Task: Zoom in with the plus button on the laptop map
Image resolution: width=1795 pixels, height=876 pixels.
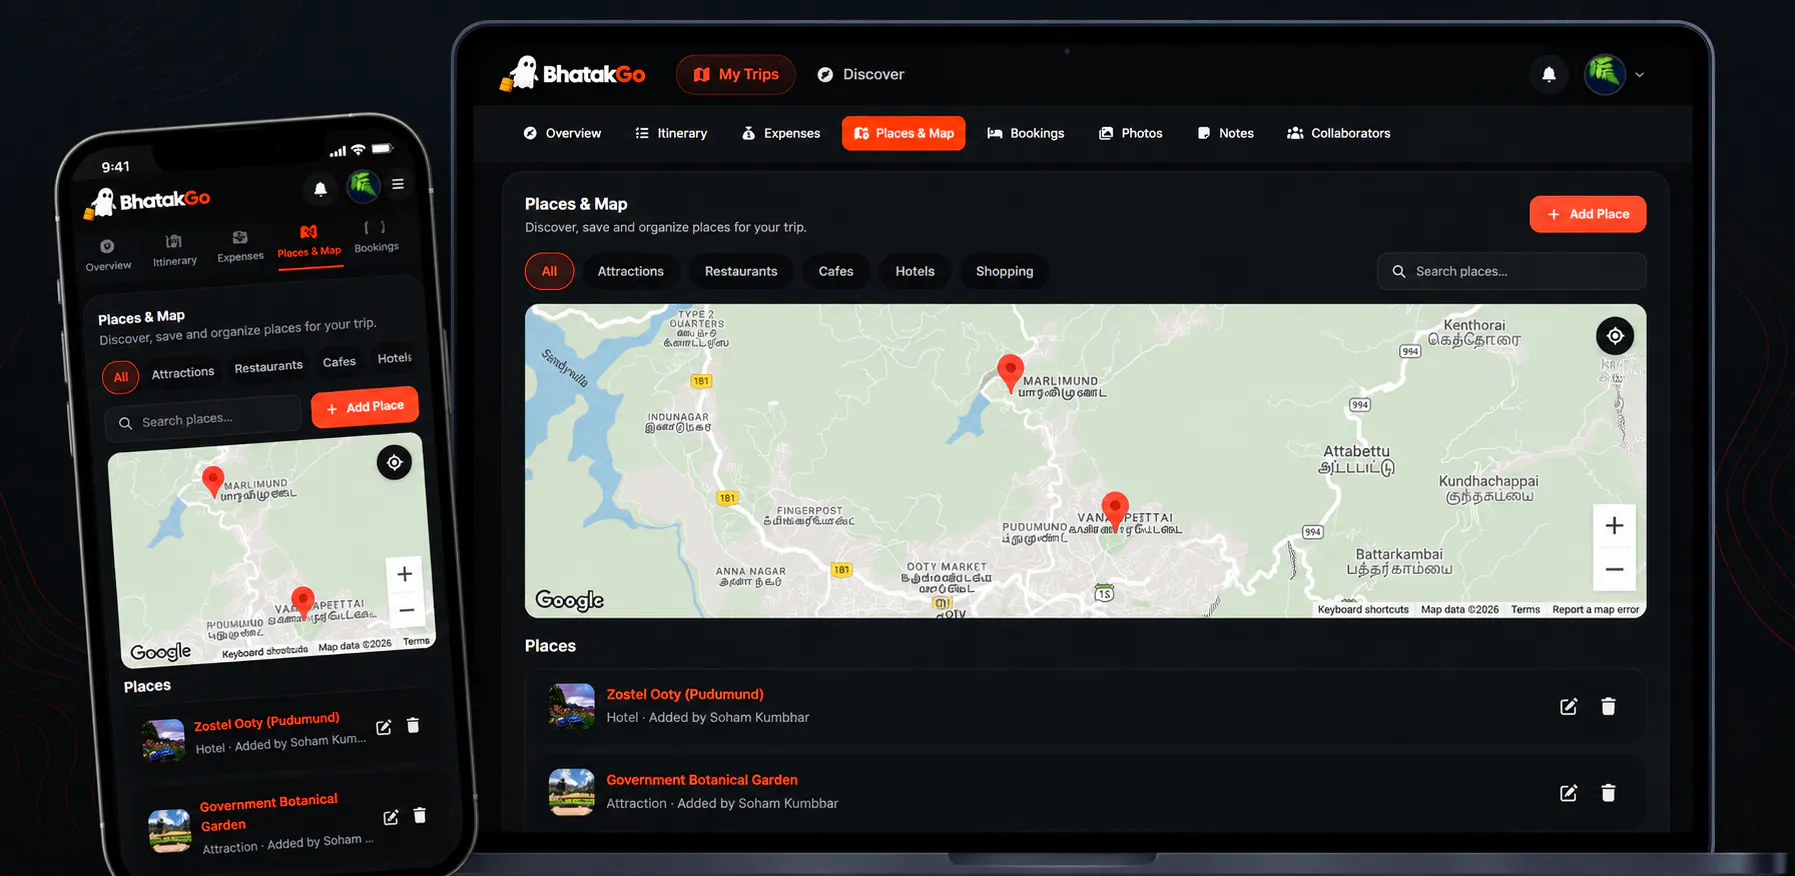Action: coord(1614,526)
